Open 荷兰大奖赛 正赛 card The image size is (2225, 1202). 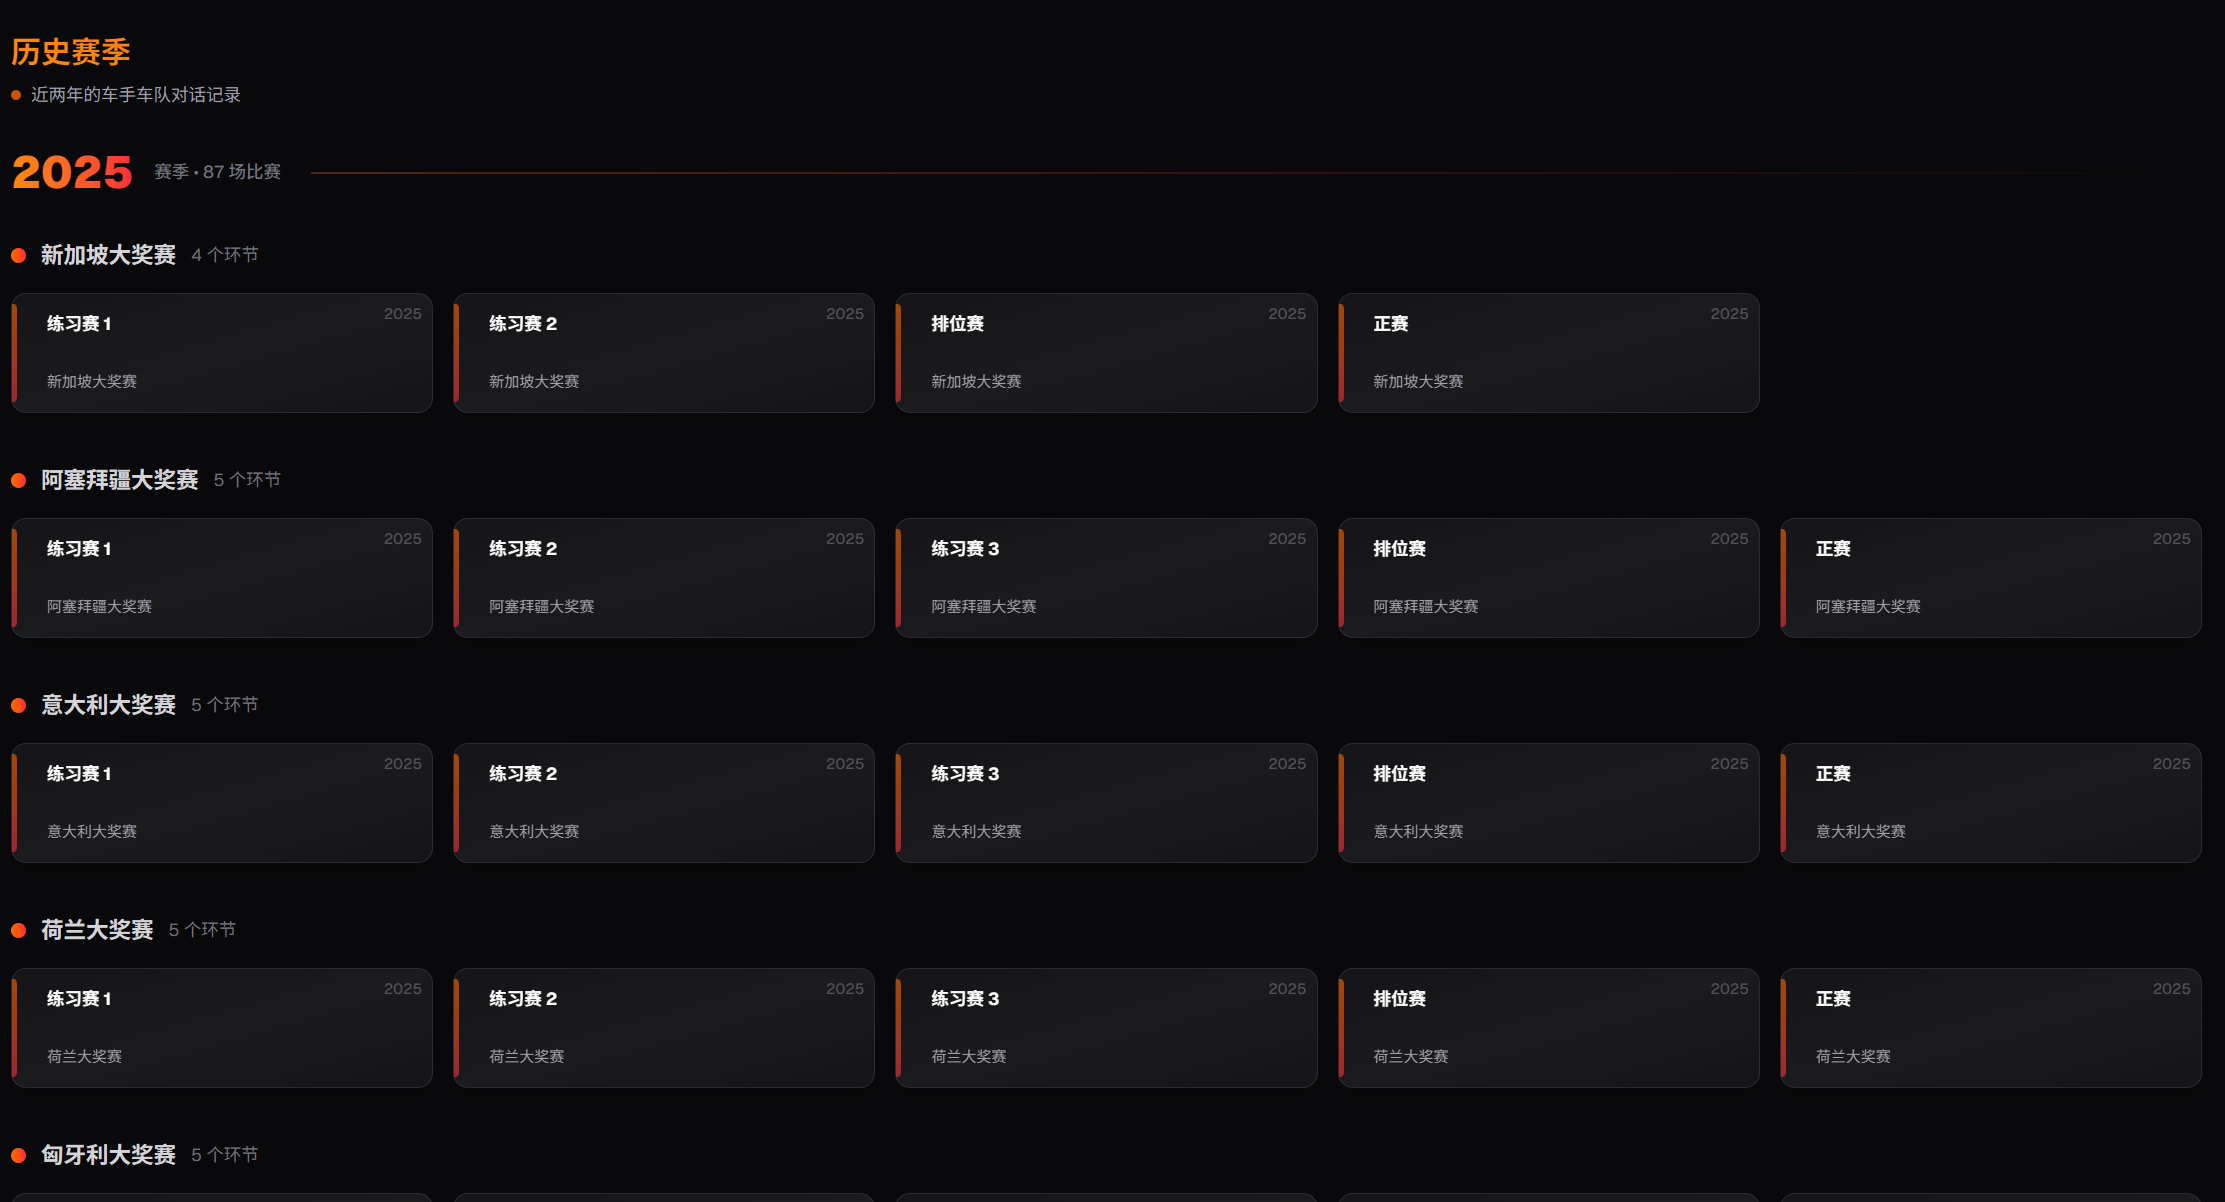pyautogui.click(x=1990, y=1028)
